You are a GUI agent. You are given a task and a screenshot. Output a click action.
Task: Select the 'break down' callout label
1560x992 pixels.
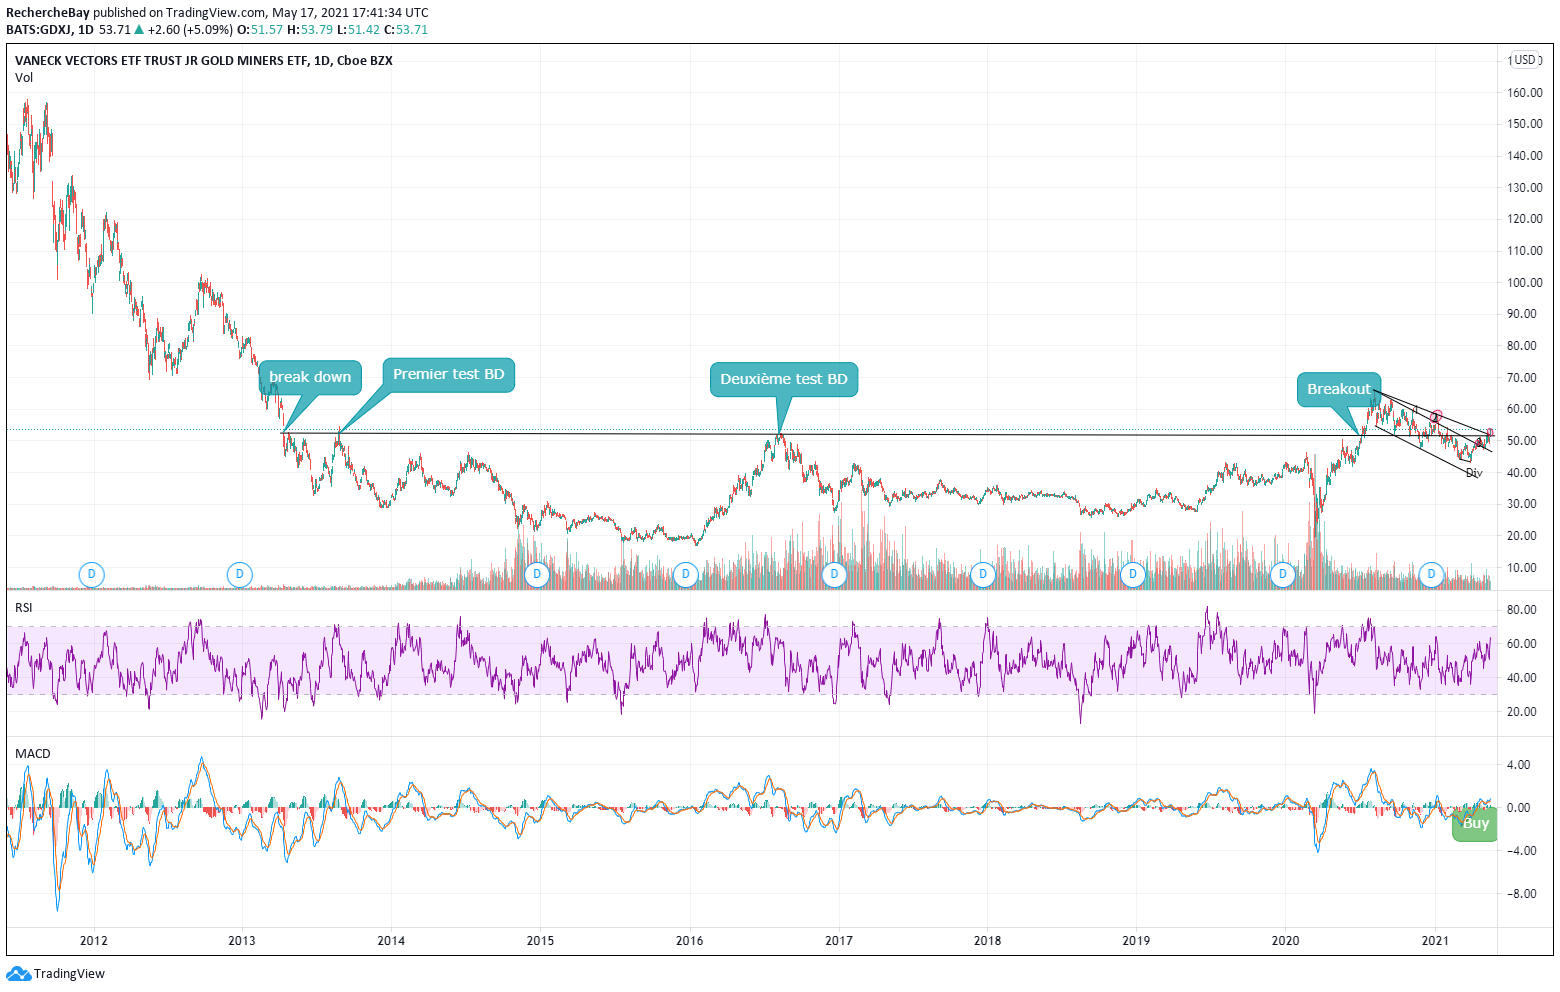click(310, 377)
